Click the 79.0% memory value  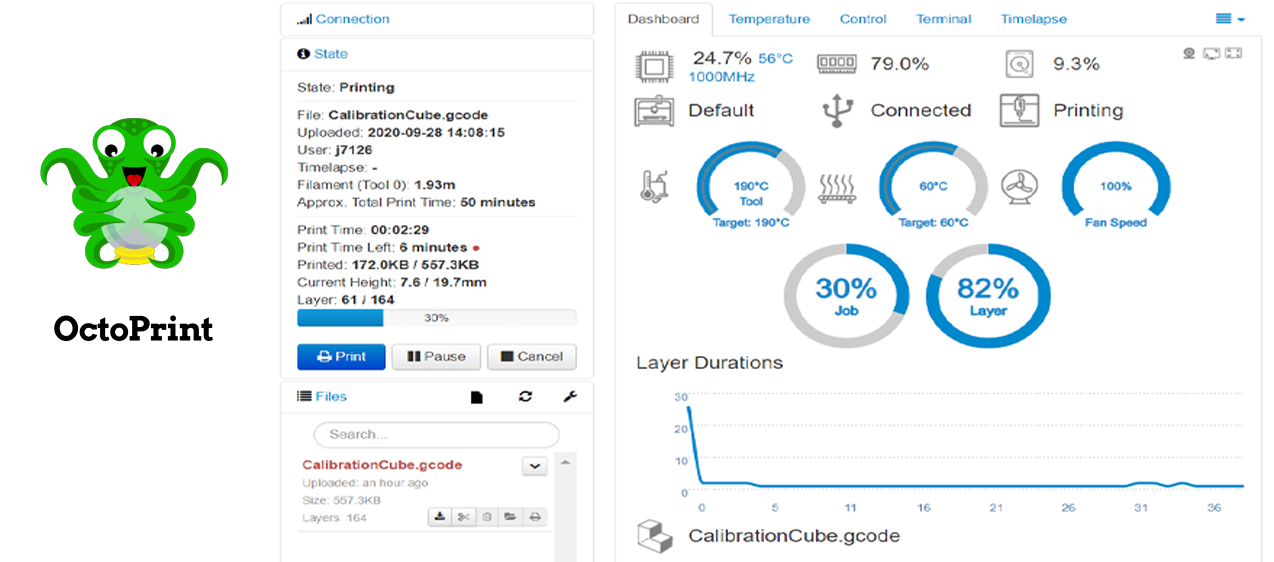(x=899, y=64)
